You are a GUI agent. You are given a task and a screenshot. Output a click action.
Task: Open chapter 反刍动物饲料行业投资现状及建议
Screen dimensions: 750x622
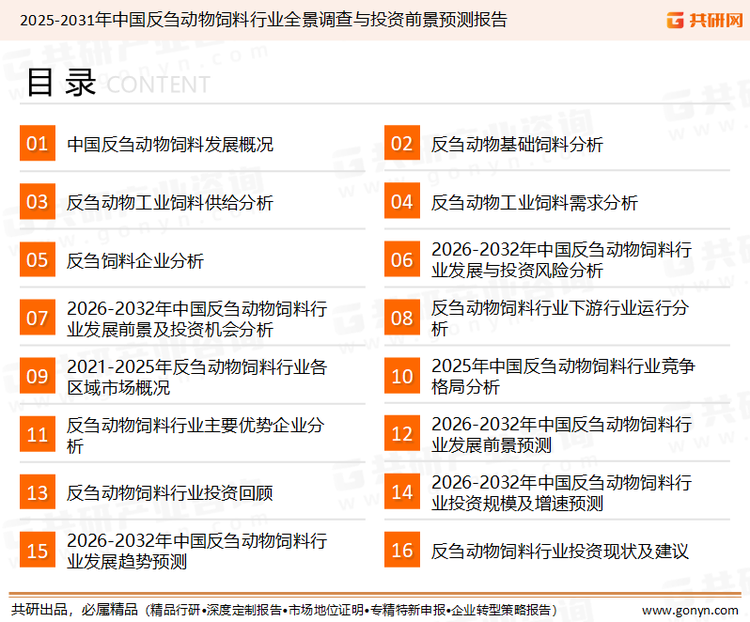(x=560, y=551)
